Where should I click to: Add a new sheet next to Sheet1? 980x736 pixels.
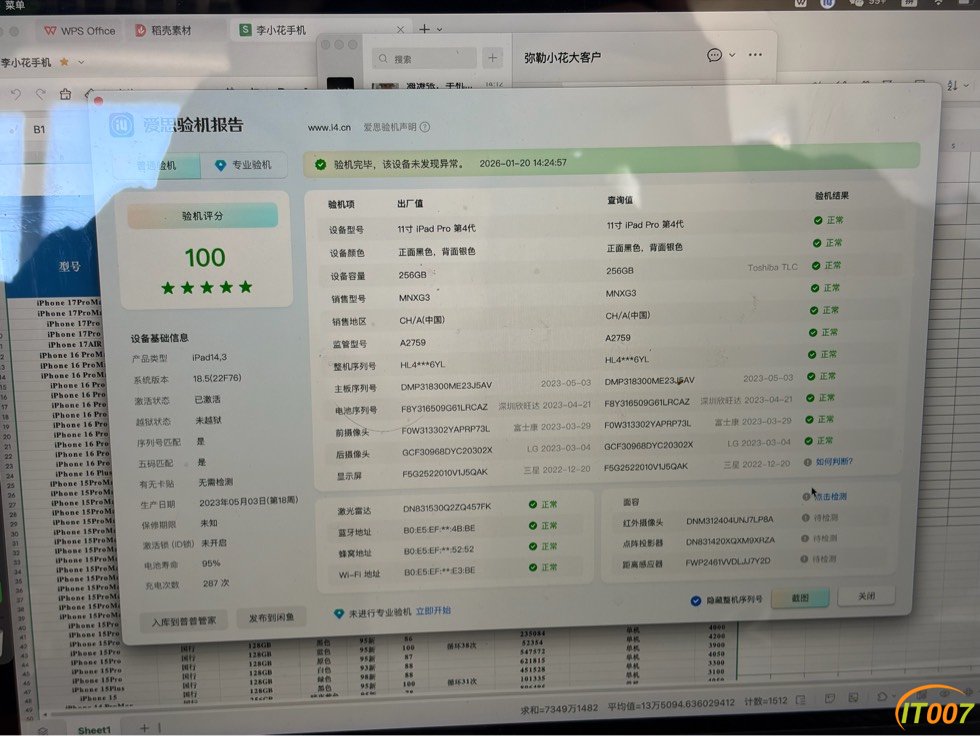click(144, 728)
